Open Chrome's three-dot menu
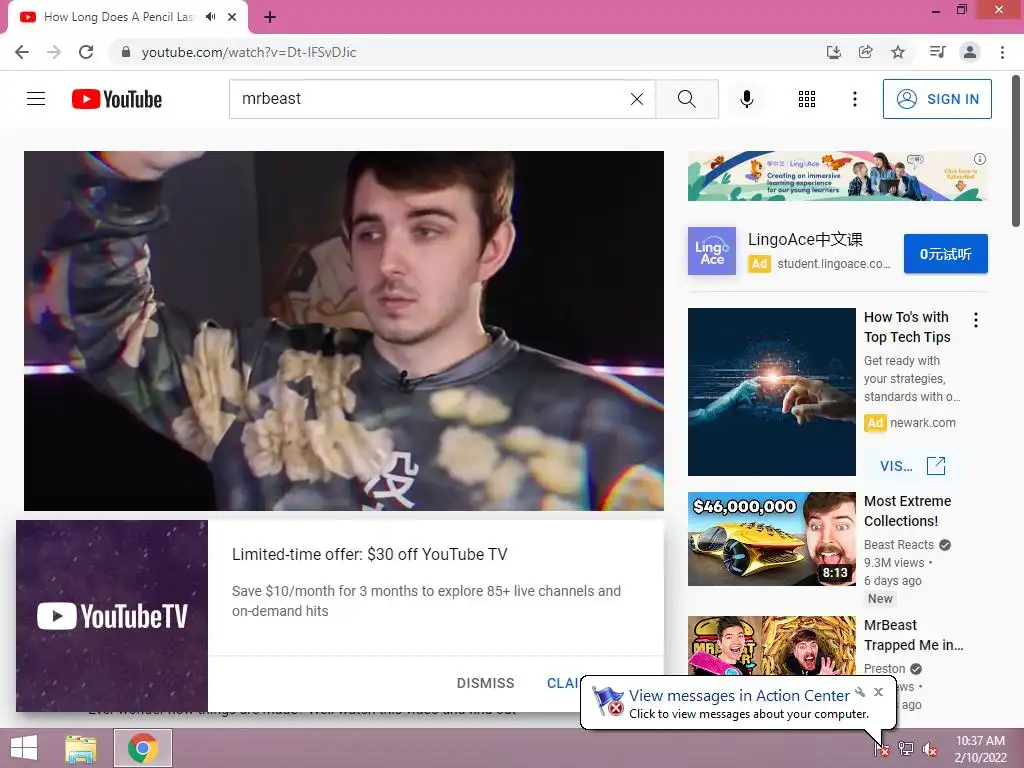The height and width of the screenshot is (768, 1024). tap(1002, 52)
